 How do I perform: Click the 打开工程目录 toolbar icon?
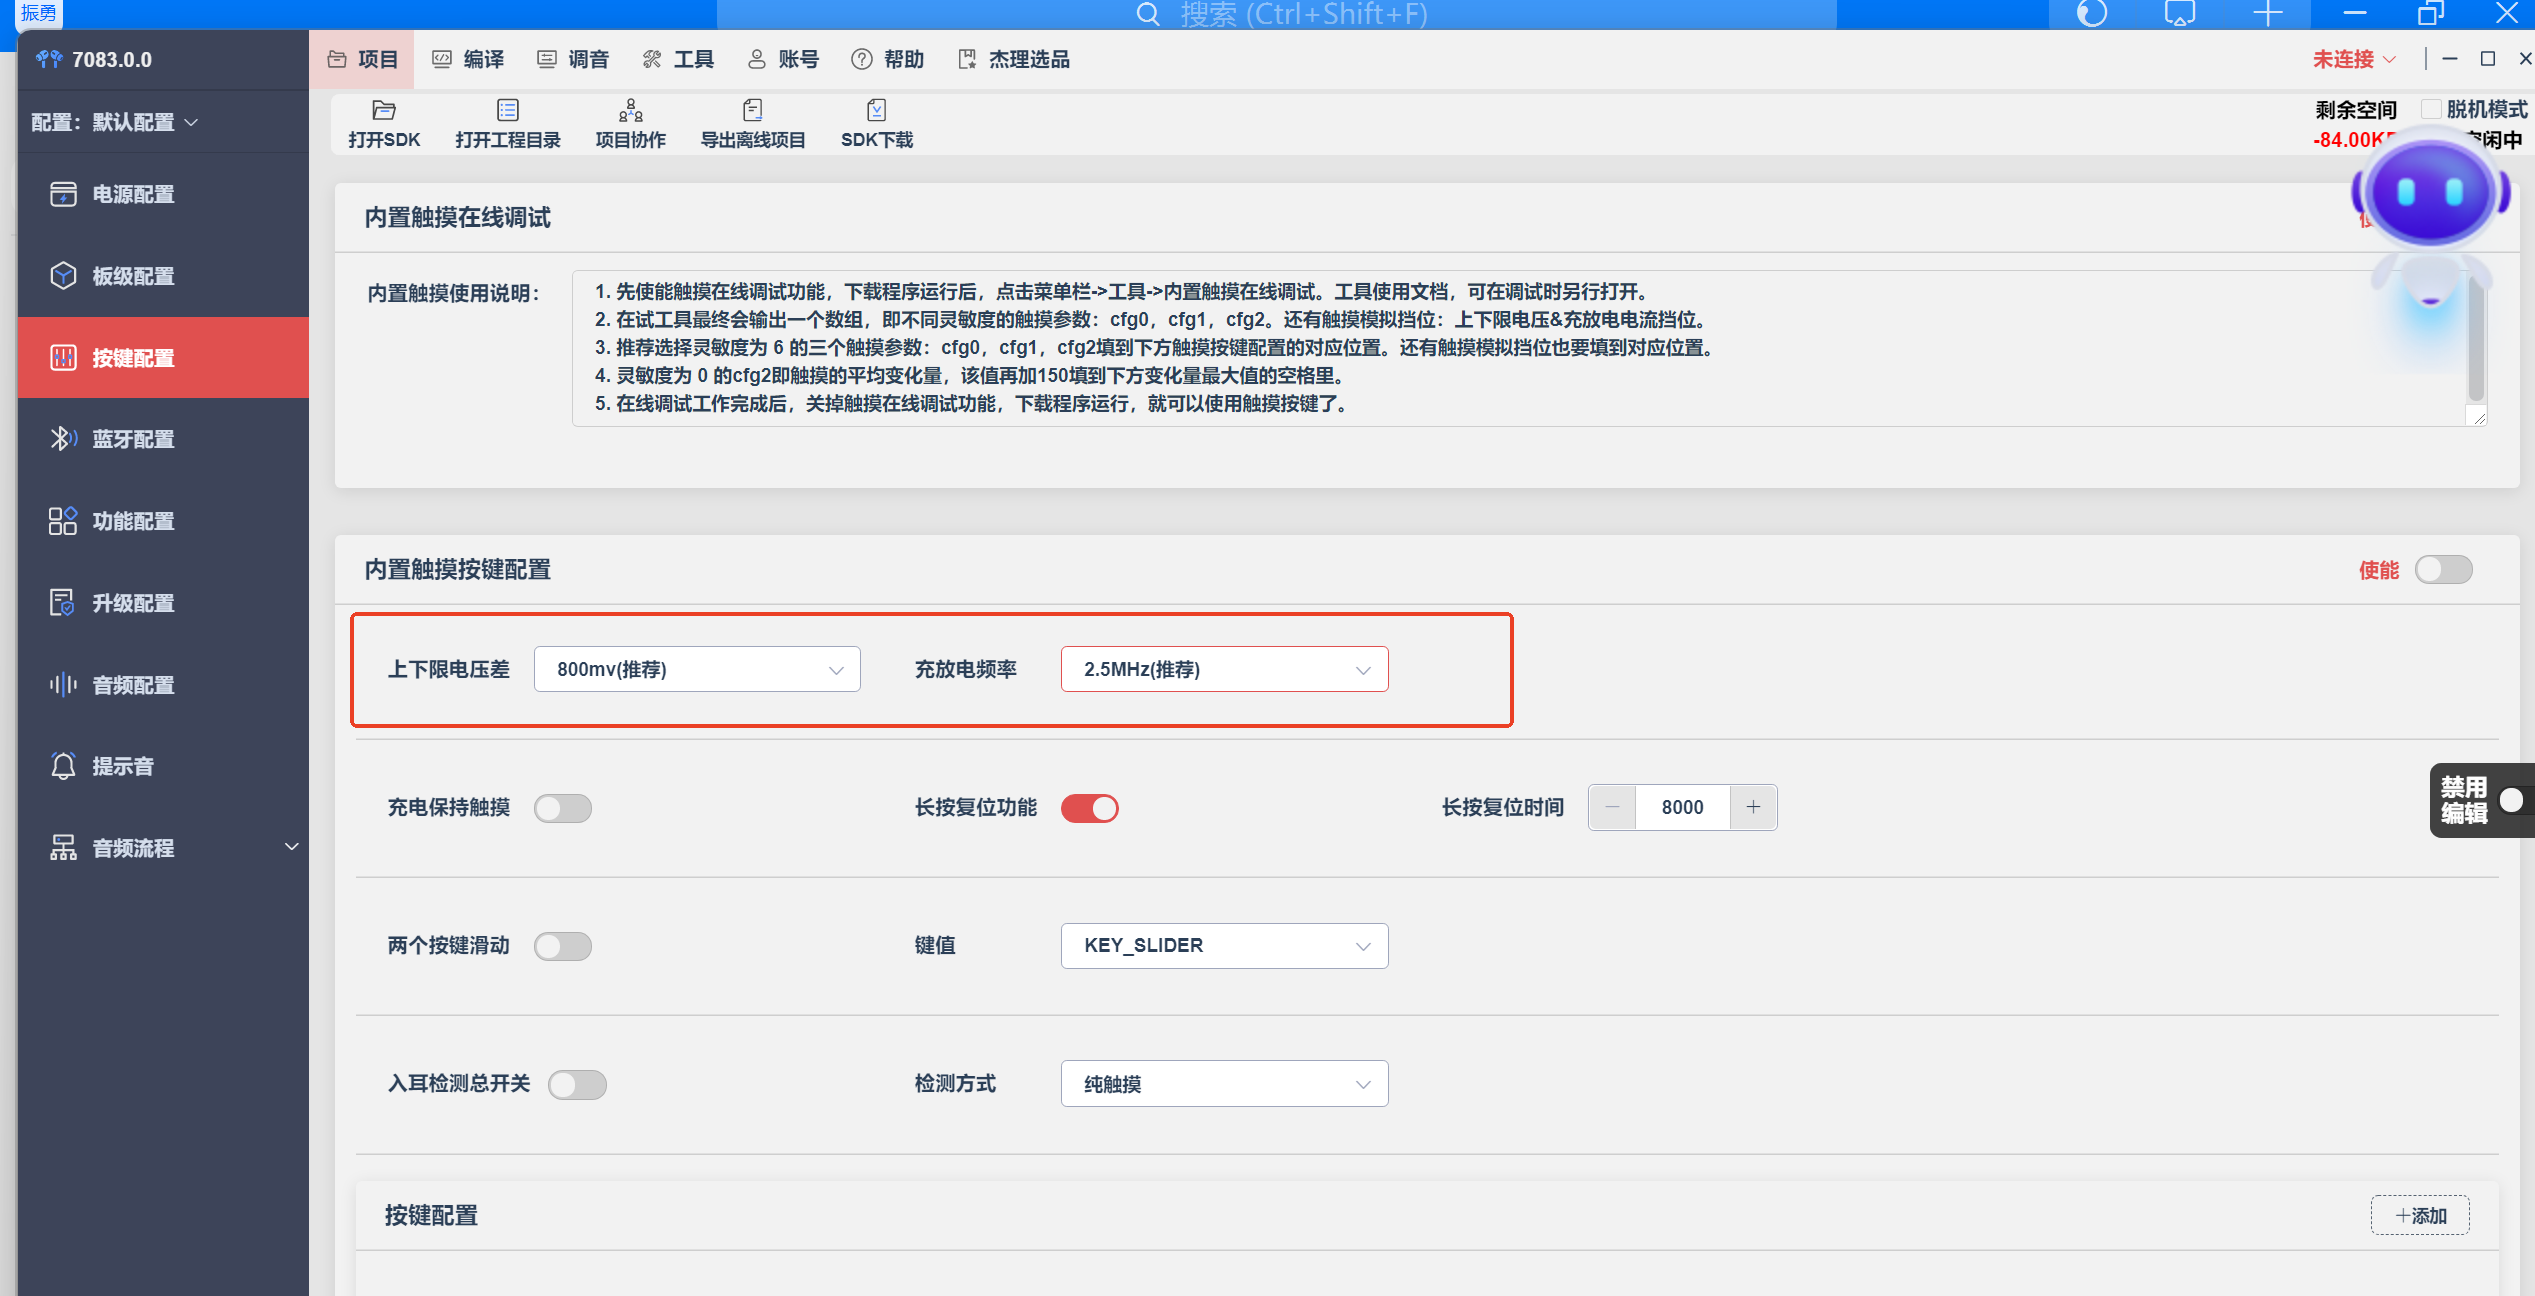508,110
